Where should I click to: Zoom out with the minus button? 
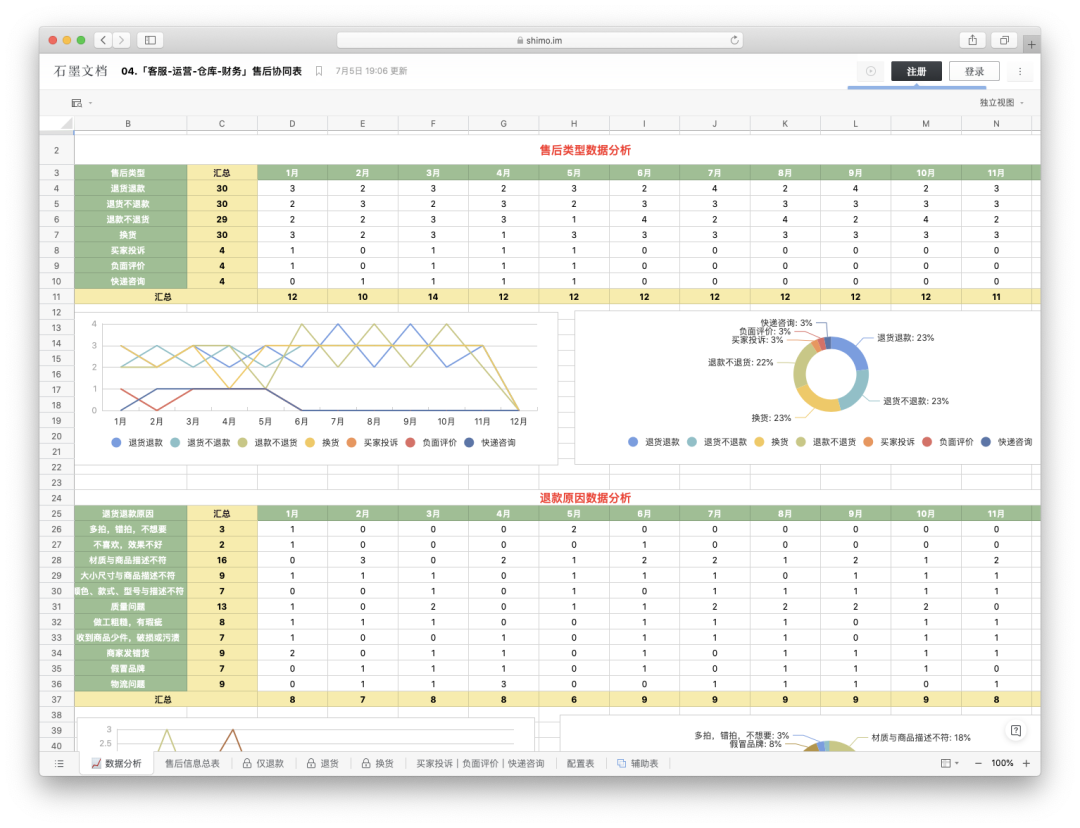click(x=978, y=763)
